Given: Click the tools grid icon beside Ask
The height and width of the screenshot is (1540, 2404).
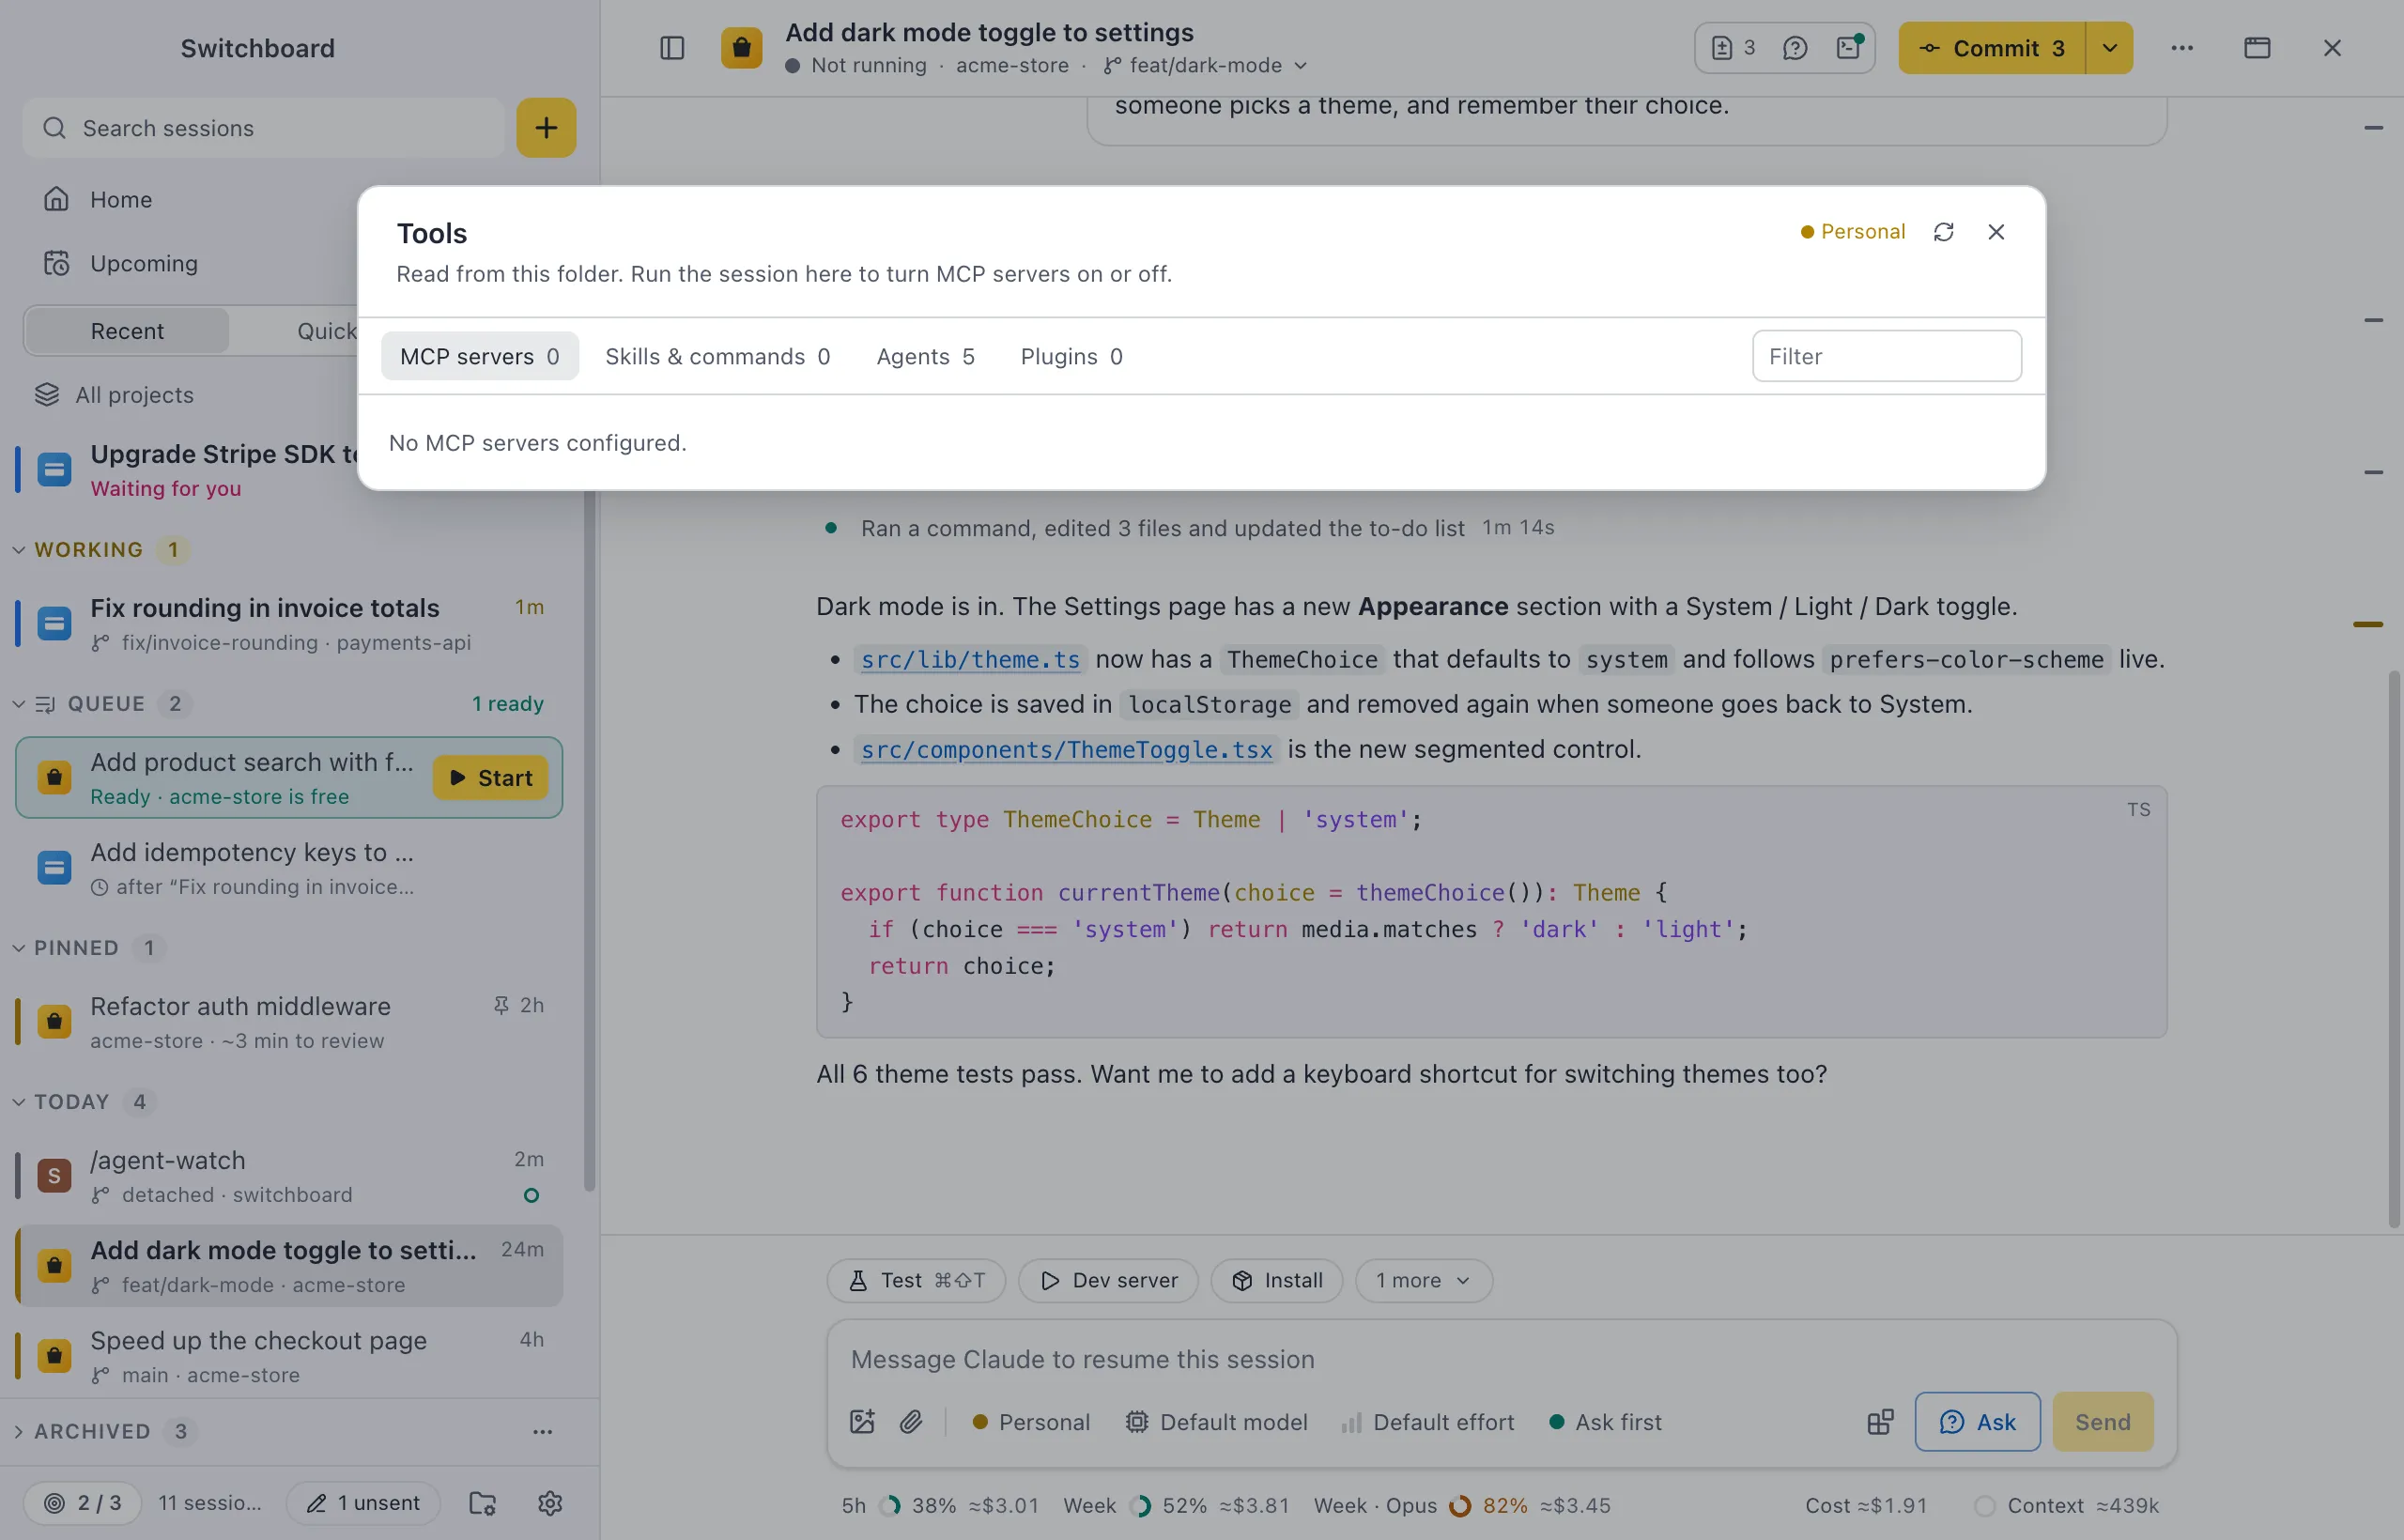Looking at the screenshot, I should 1880,1421.
